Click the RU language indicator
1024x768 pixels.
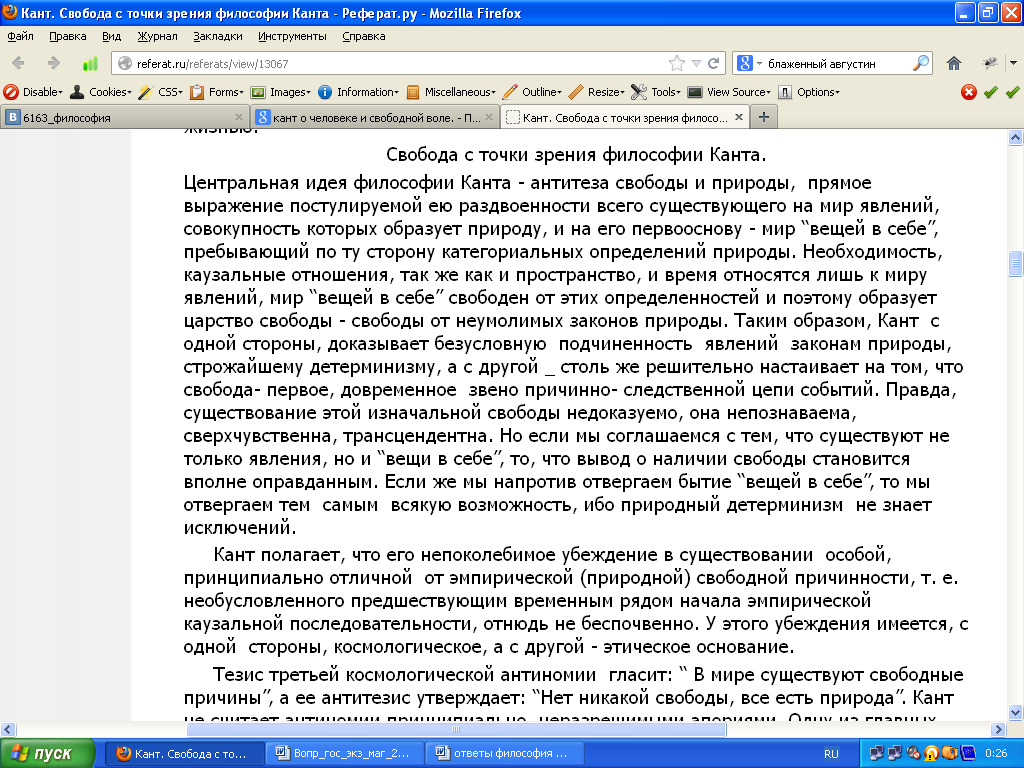click(831, 754)
